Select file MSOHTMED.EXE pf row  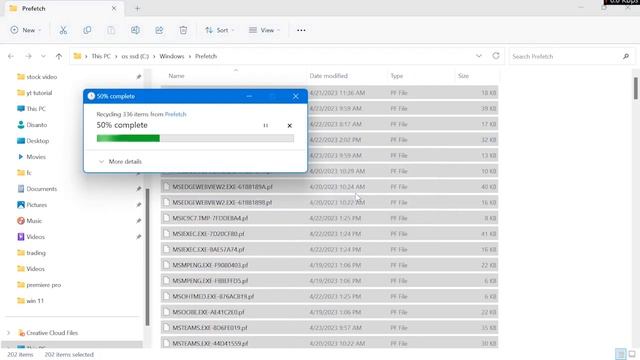[329, 296]
